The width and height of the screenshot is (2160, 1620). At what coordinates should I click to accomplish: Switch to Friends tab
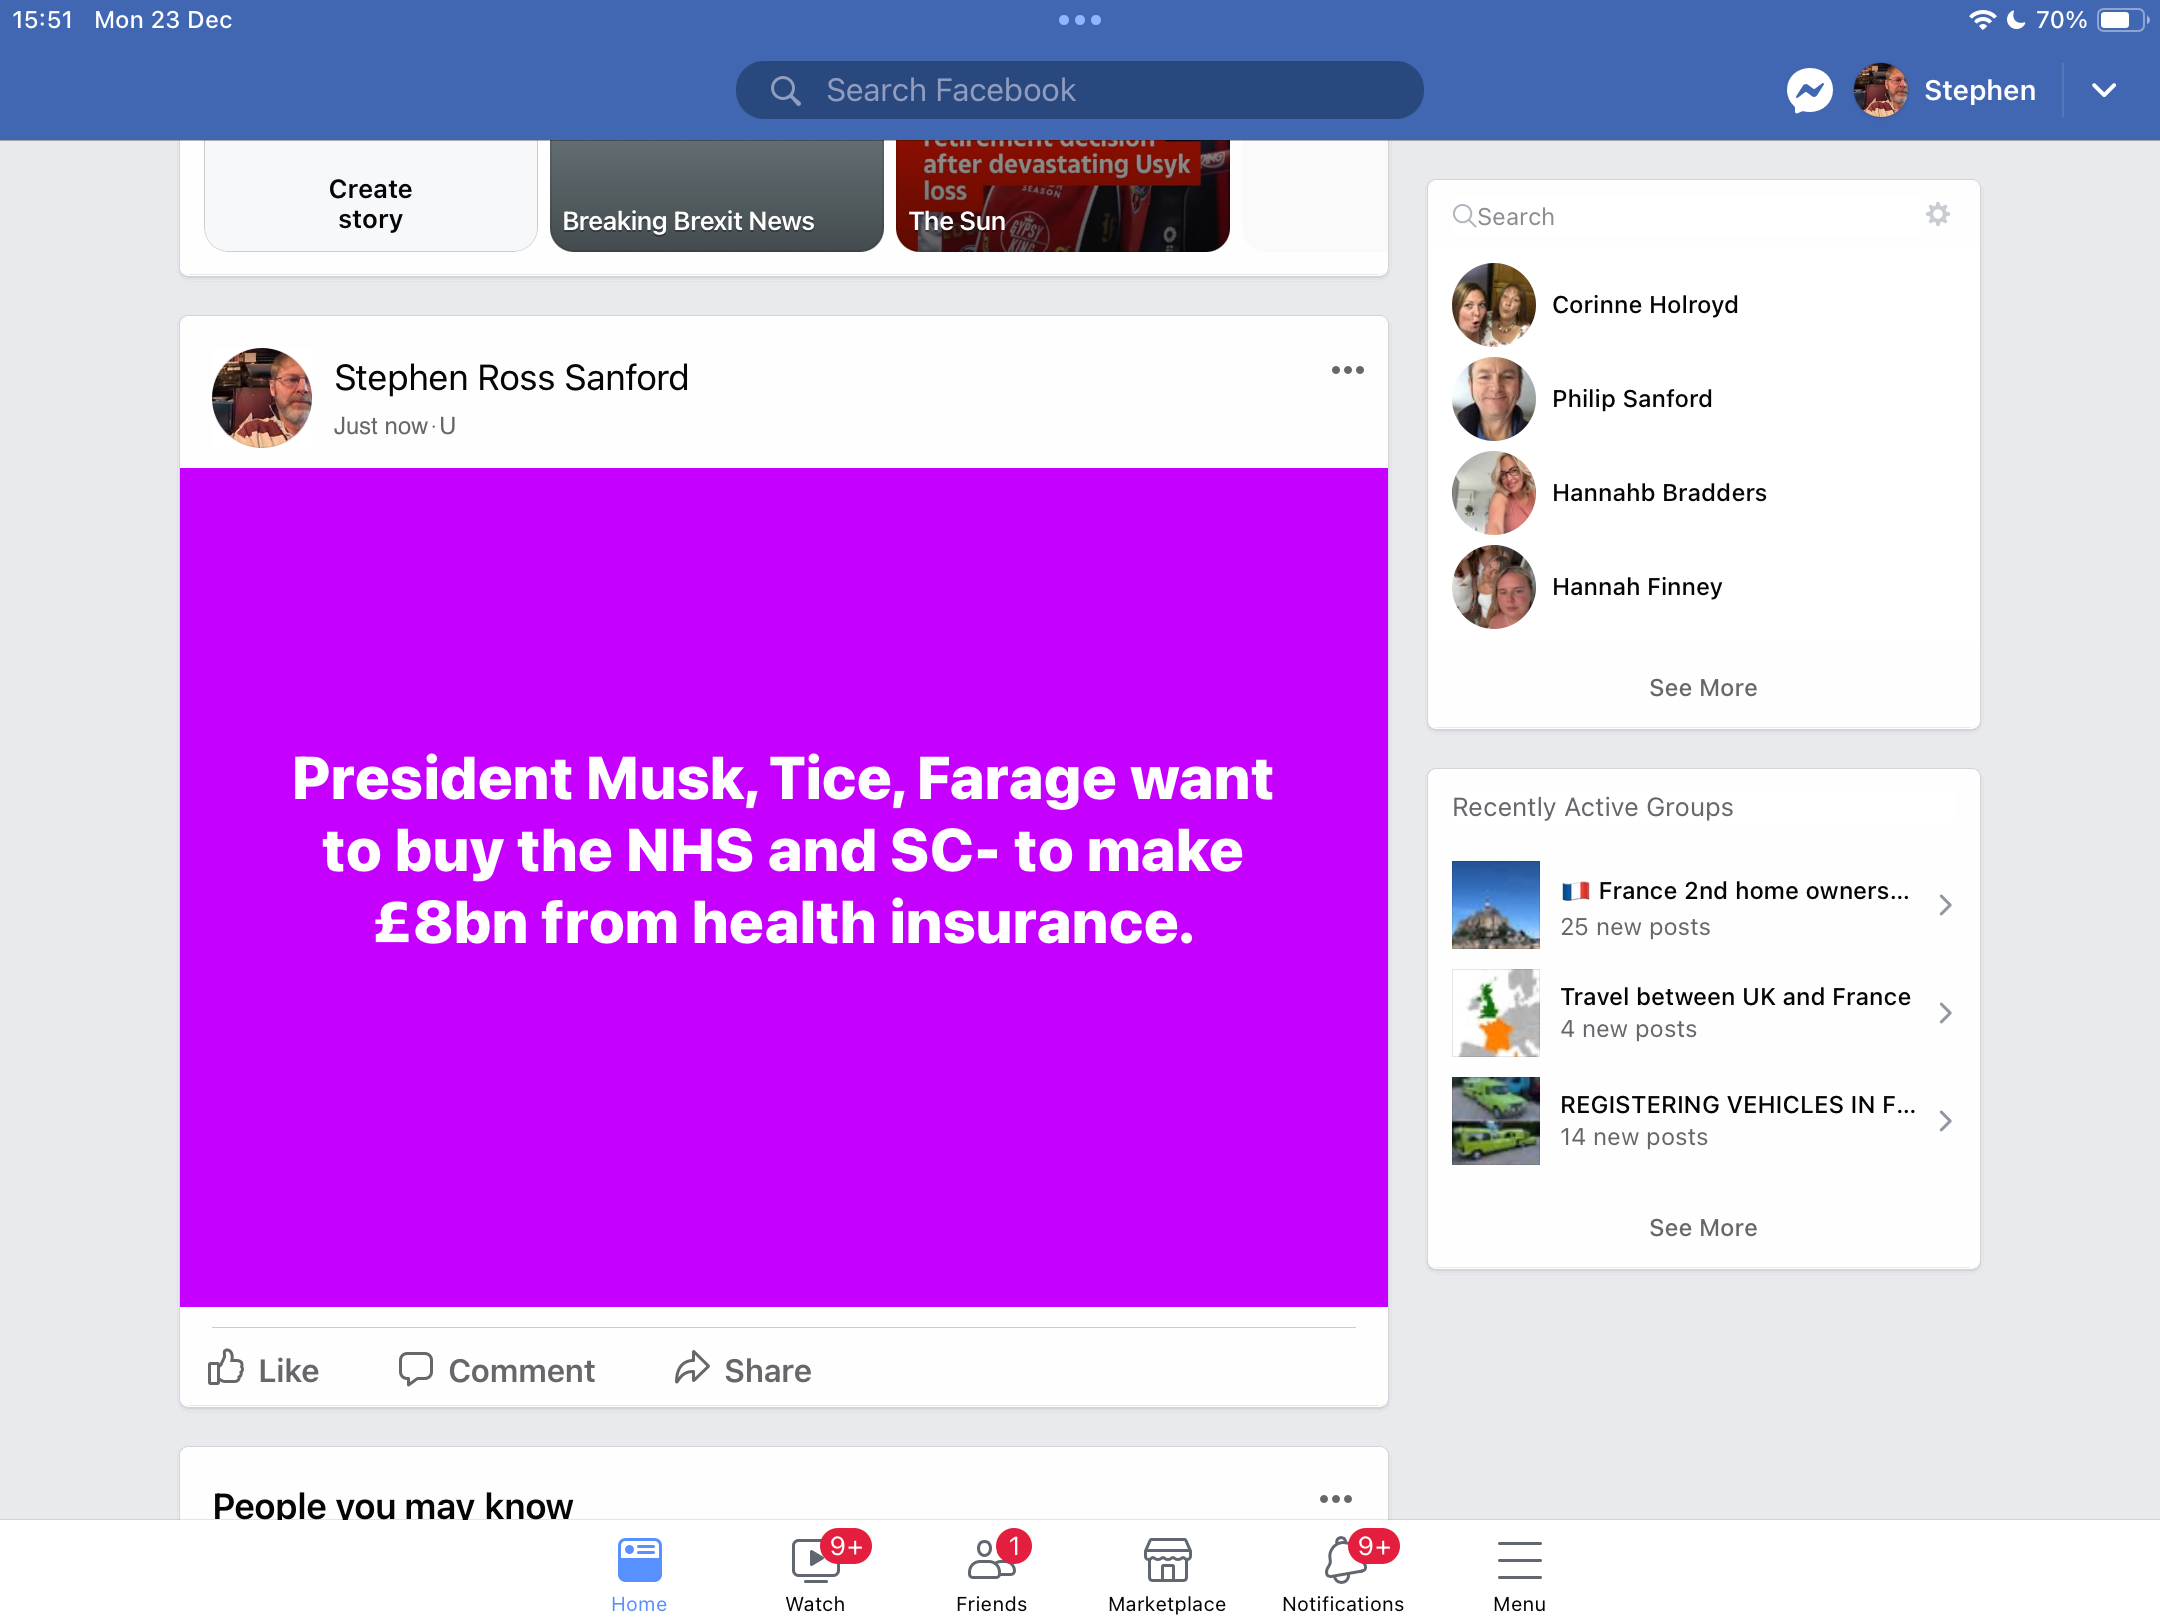991,1574
